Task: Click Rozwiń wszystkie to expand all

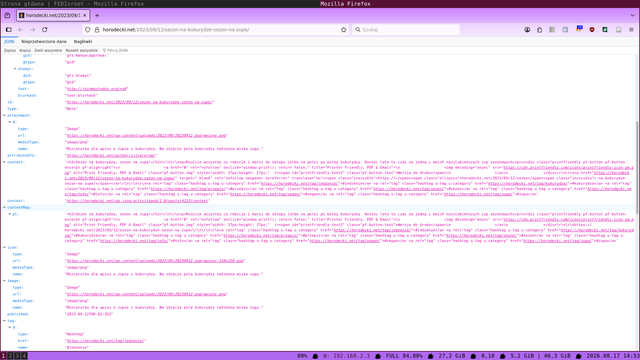Action: (x=82, y=51)
